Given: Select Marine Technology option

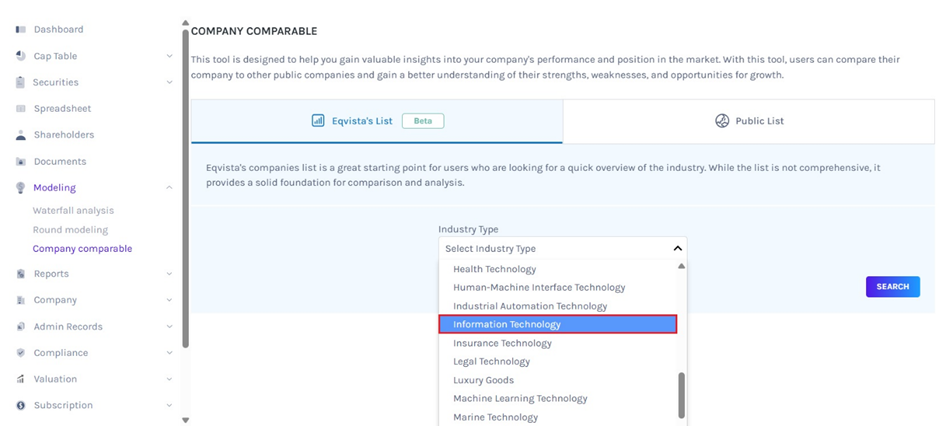Looking at the screenshot, I should point(558,417).
